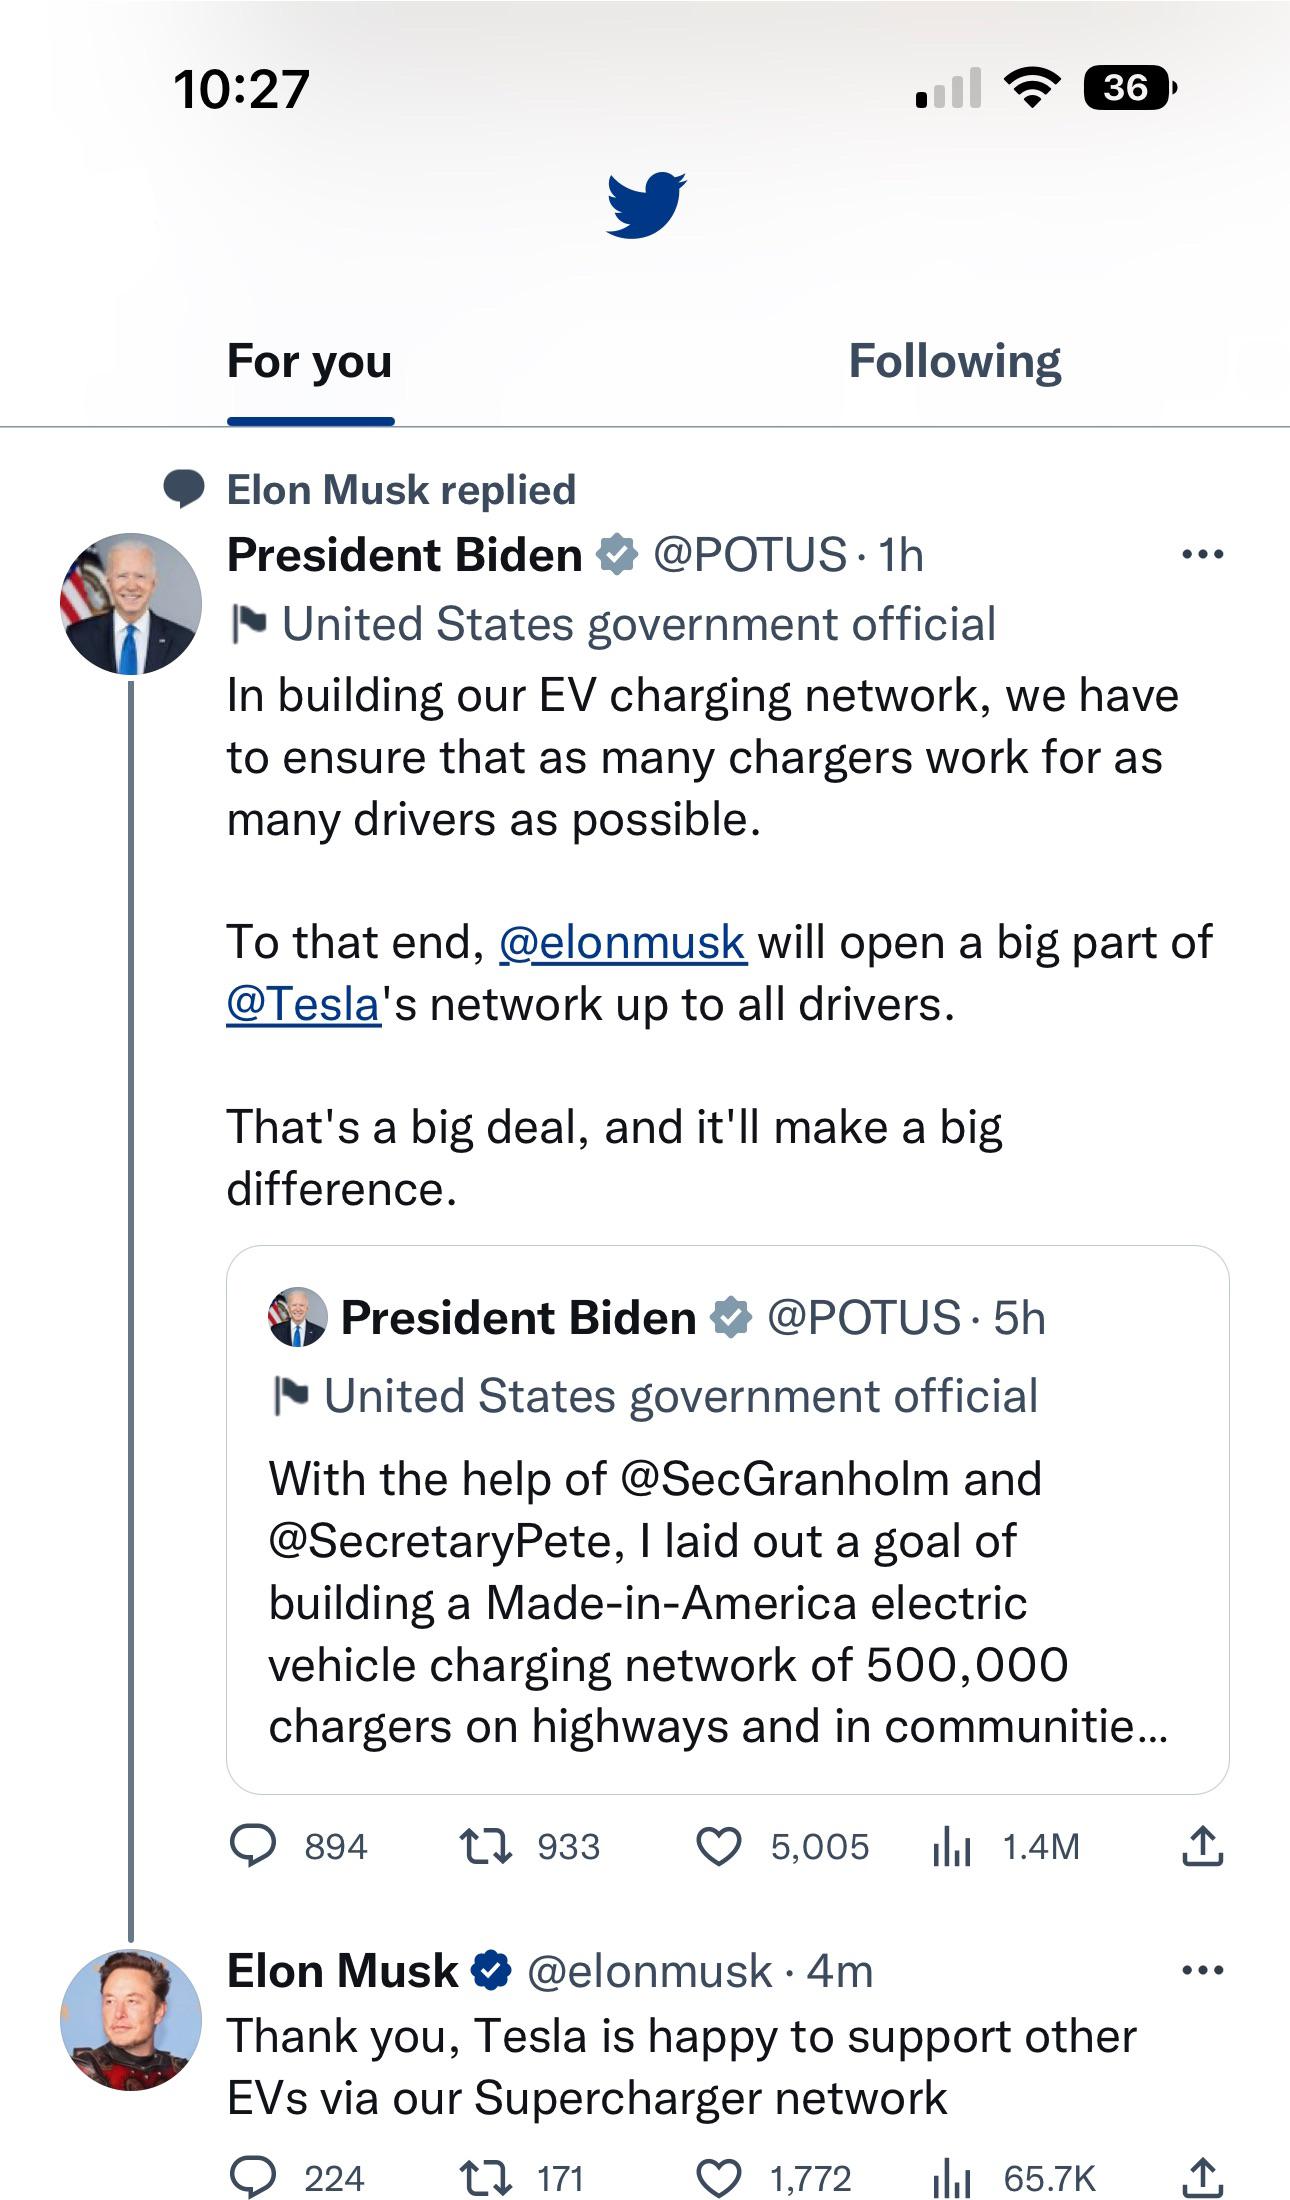Screen dimensions: 1290x2200
Task: Reply to Elon Musk's Supercharger tweet
Action: point(253,2178)
